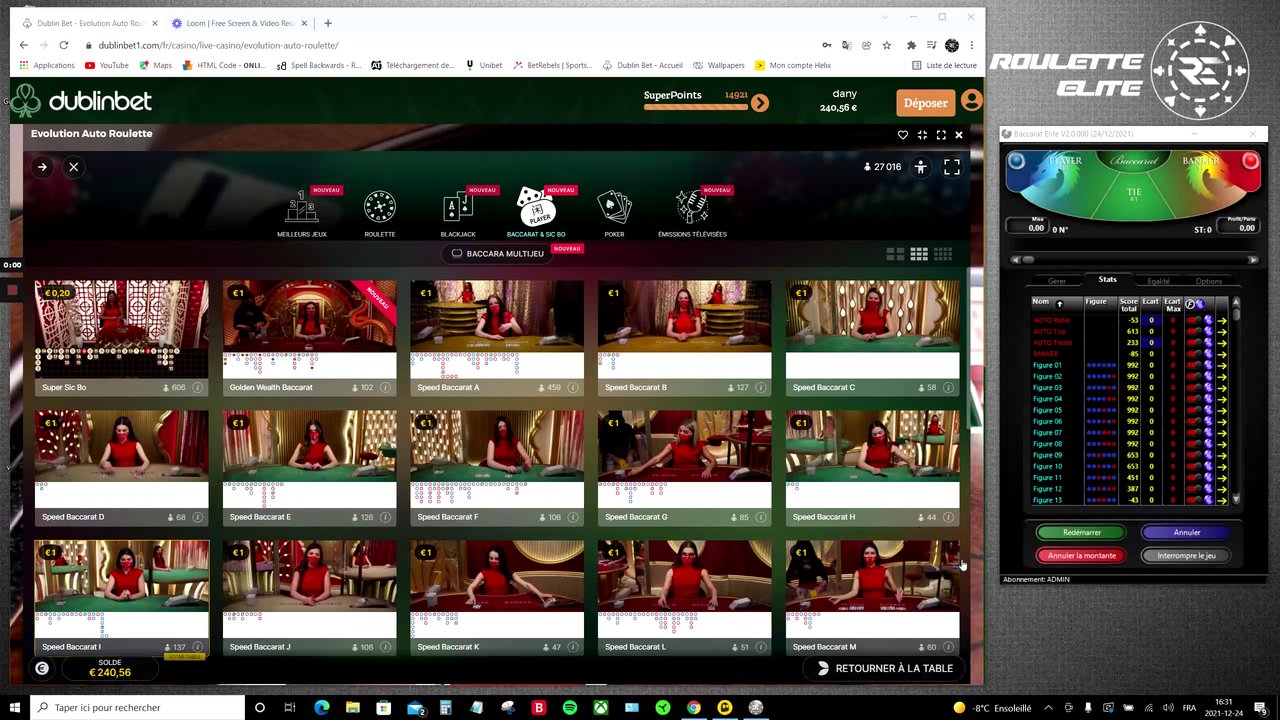1280x720 pixels.
Task: Open Chrome from the Windows taskbar
Action: tap(693, 708)
